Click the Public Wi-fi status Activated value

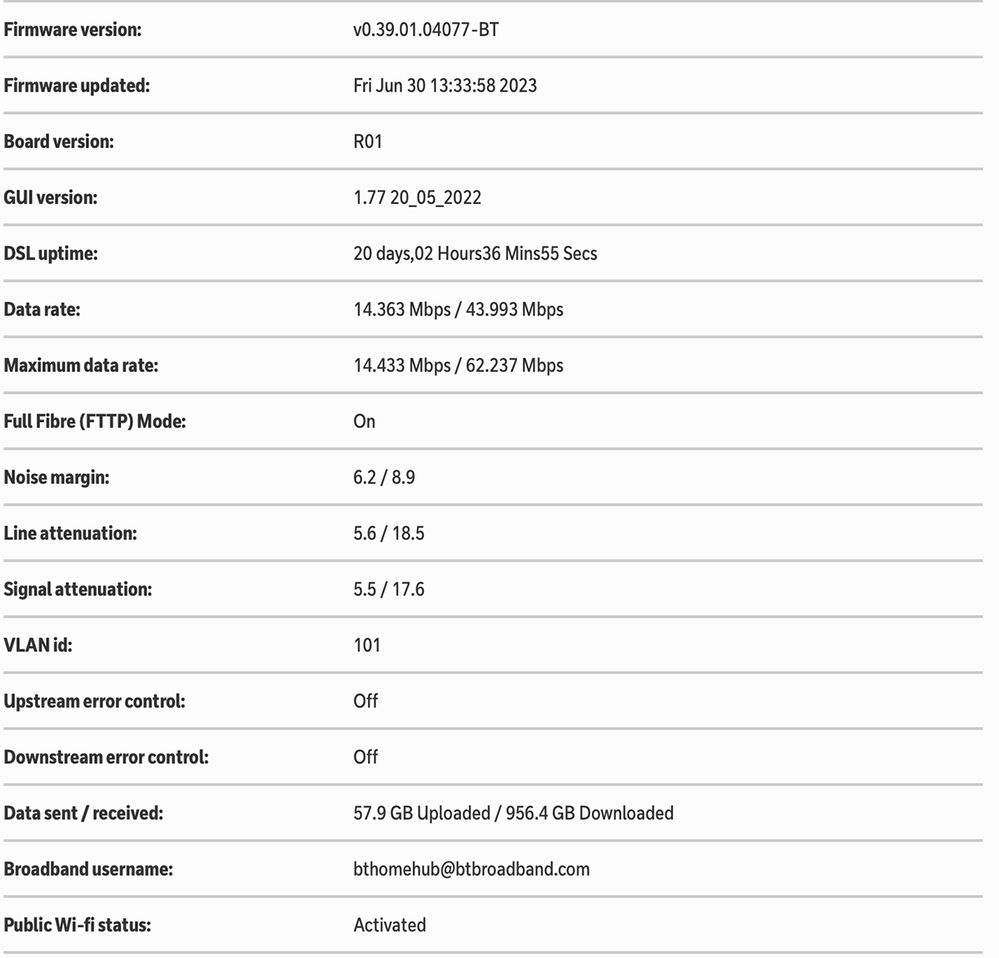pyautogui.click(x=389, y=926)
